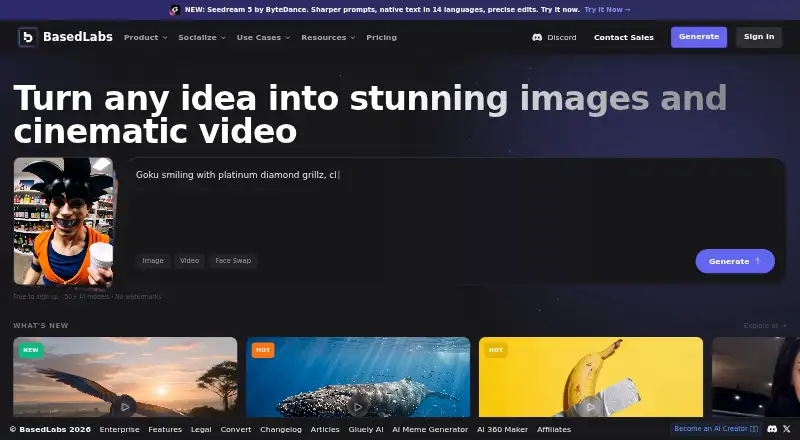Open the Discord link in the header
The image size is (800, 440).
pyautogui.click(x=554, y=37)
